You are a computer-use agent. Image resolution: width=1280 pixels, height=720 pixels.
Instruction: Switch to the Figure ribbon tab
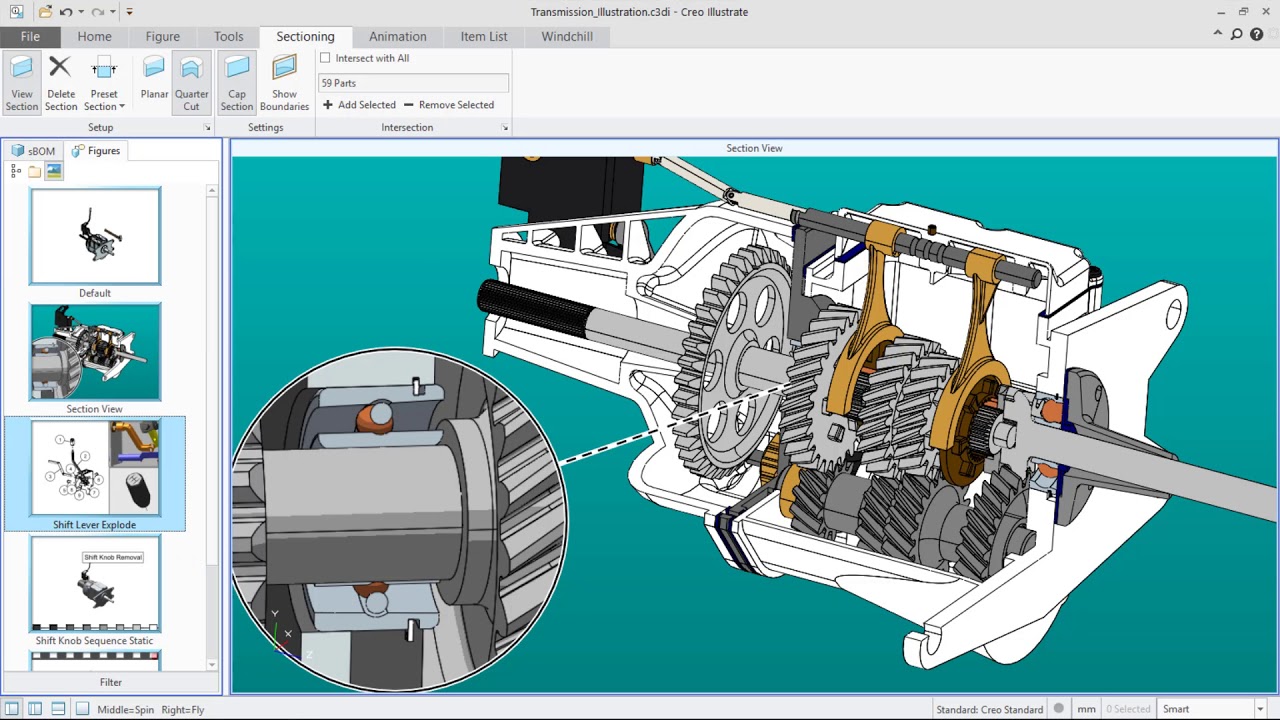point(162,37)
